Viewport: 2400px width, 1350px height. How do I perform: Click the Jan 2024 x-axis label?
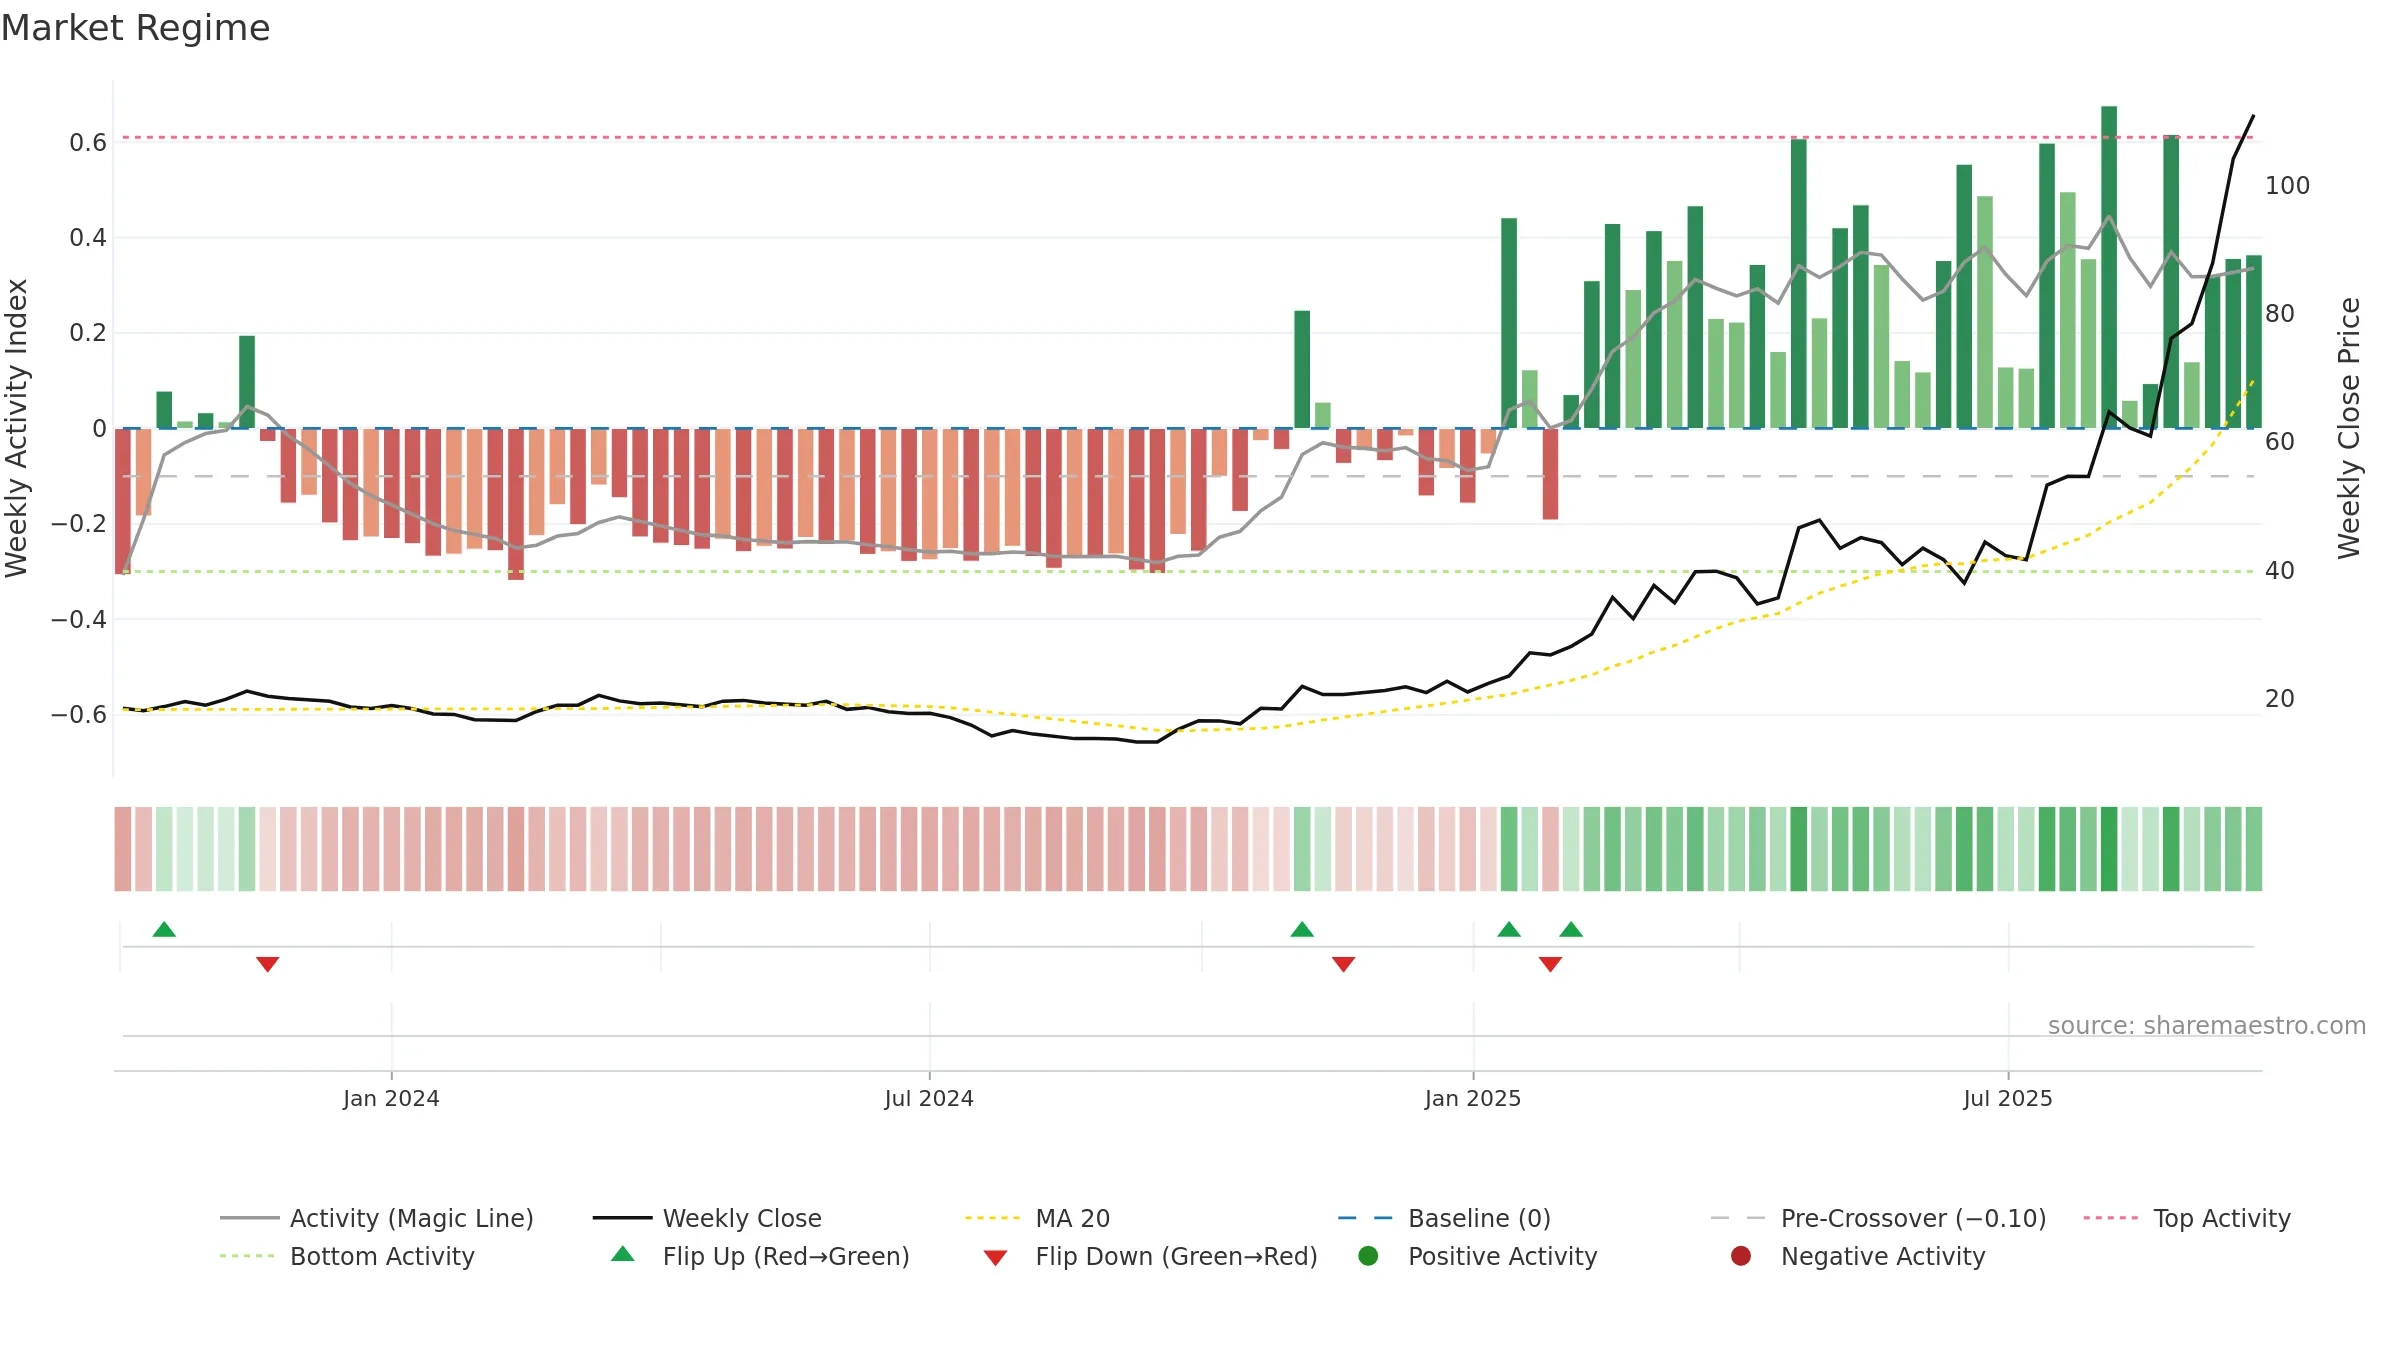tap(391, 1098)
